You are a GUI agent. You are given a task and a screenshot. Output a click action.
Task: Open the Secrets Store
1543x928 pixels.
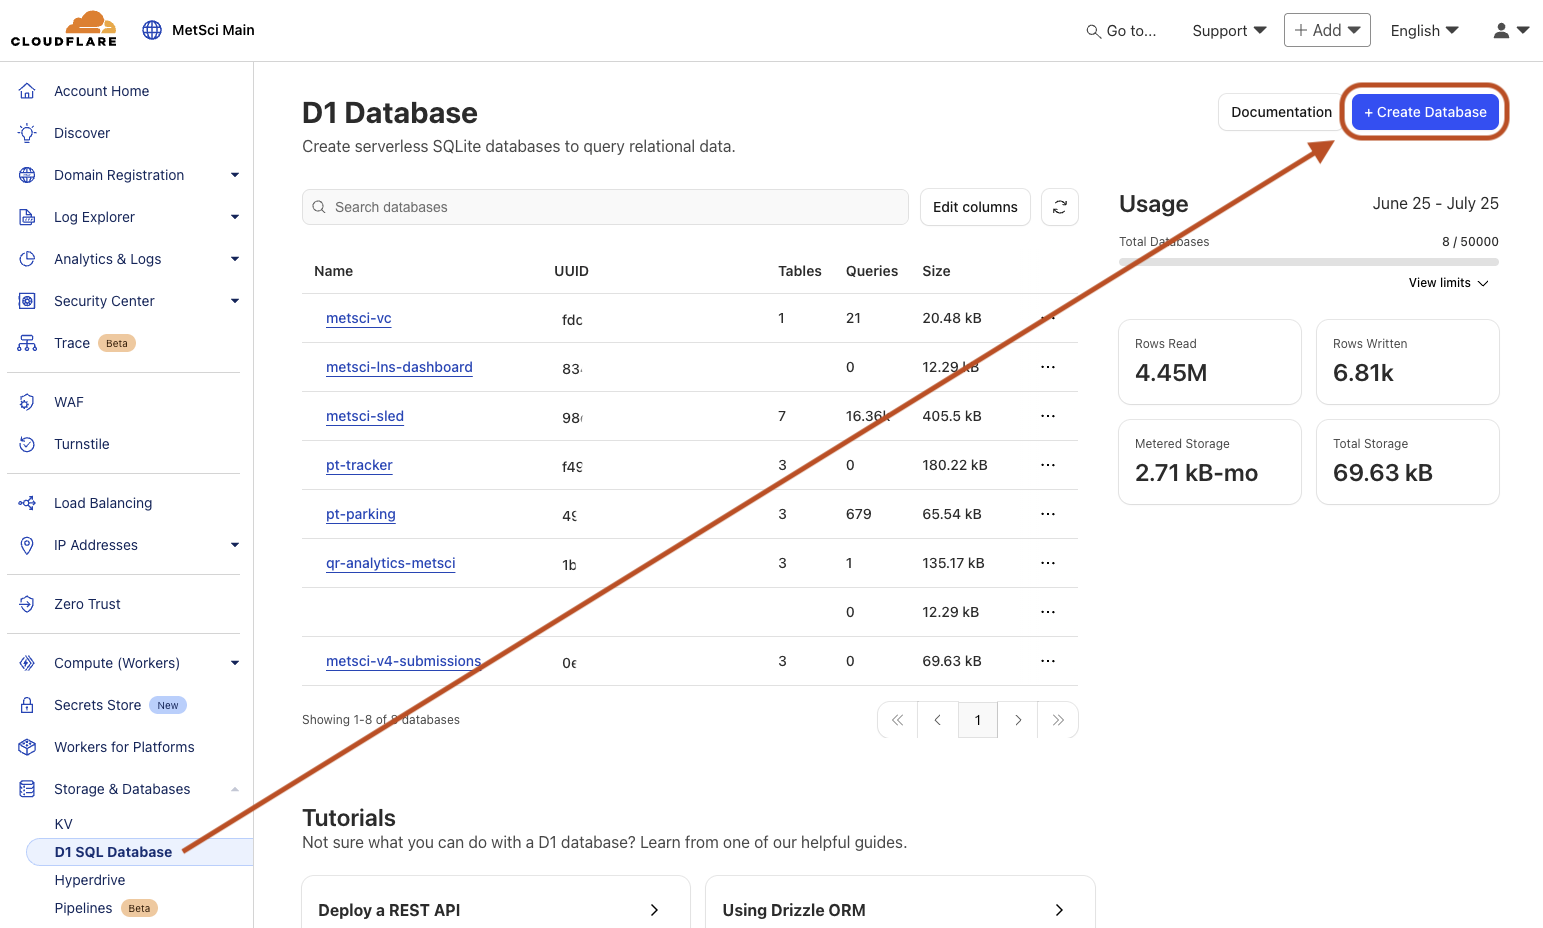(x=98, y=704)
